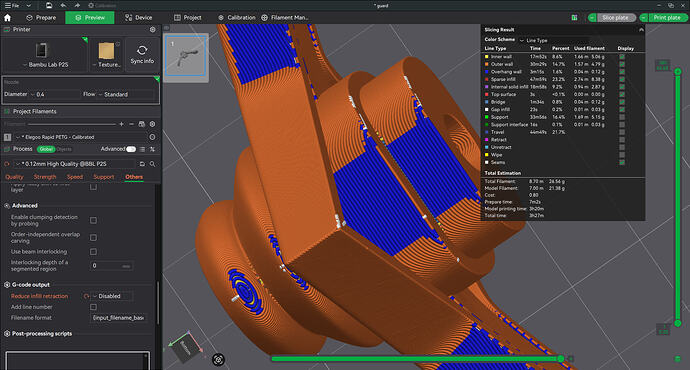Image resolution: width=690 pixels, height=370 pixels.
Task: Search process settings with magnifier
Action: [152, 164]
